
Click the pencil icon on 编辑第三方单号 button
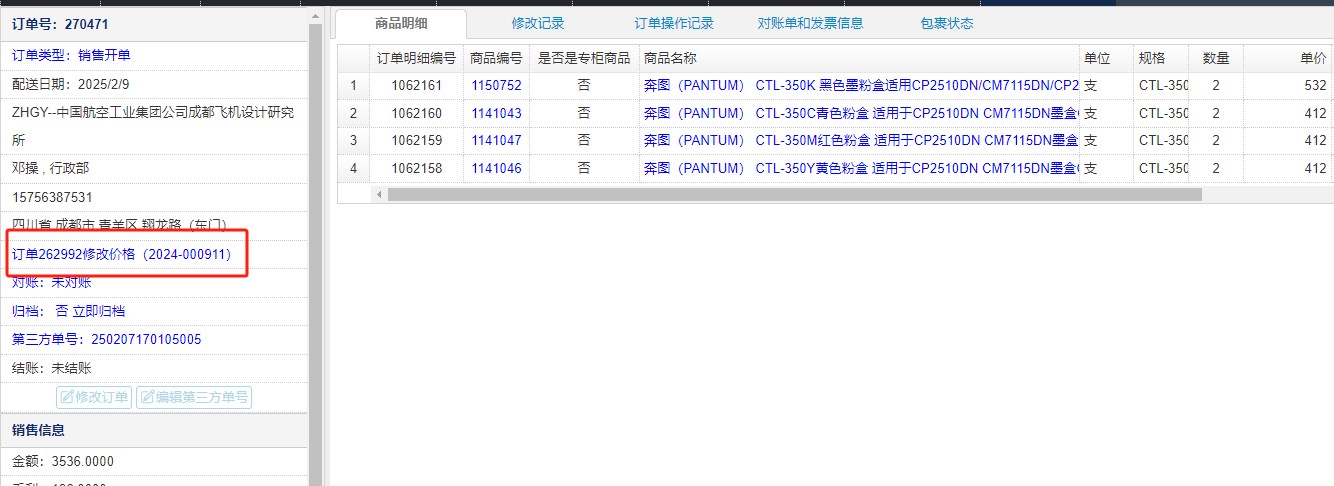[x=147, y=398]
